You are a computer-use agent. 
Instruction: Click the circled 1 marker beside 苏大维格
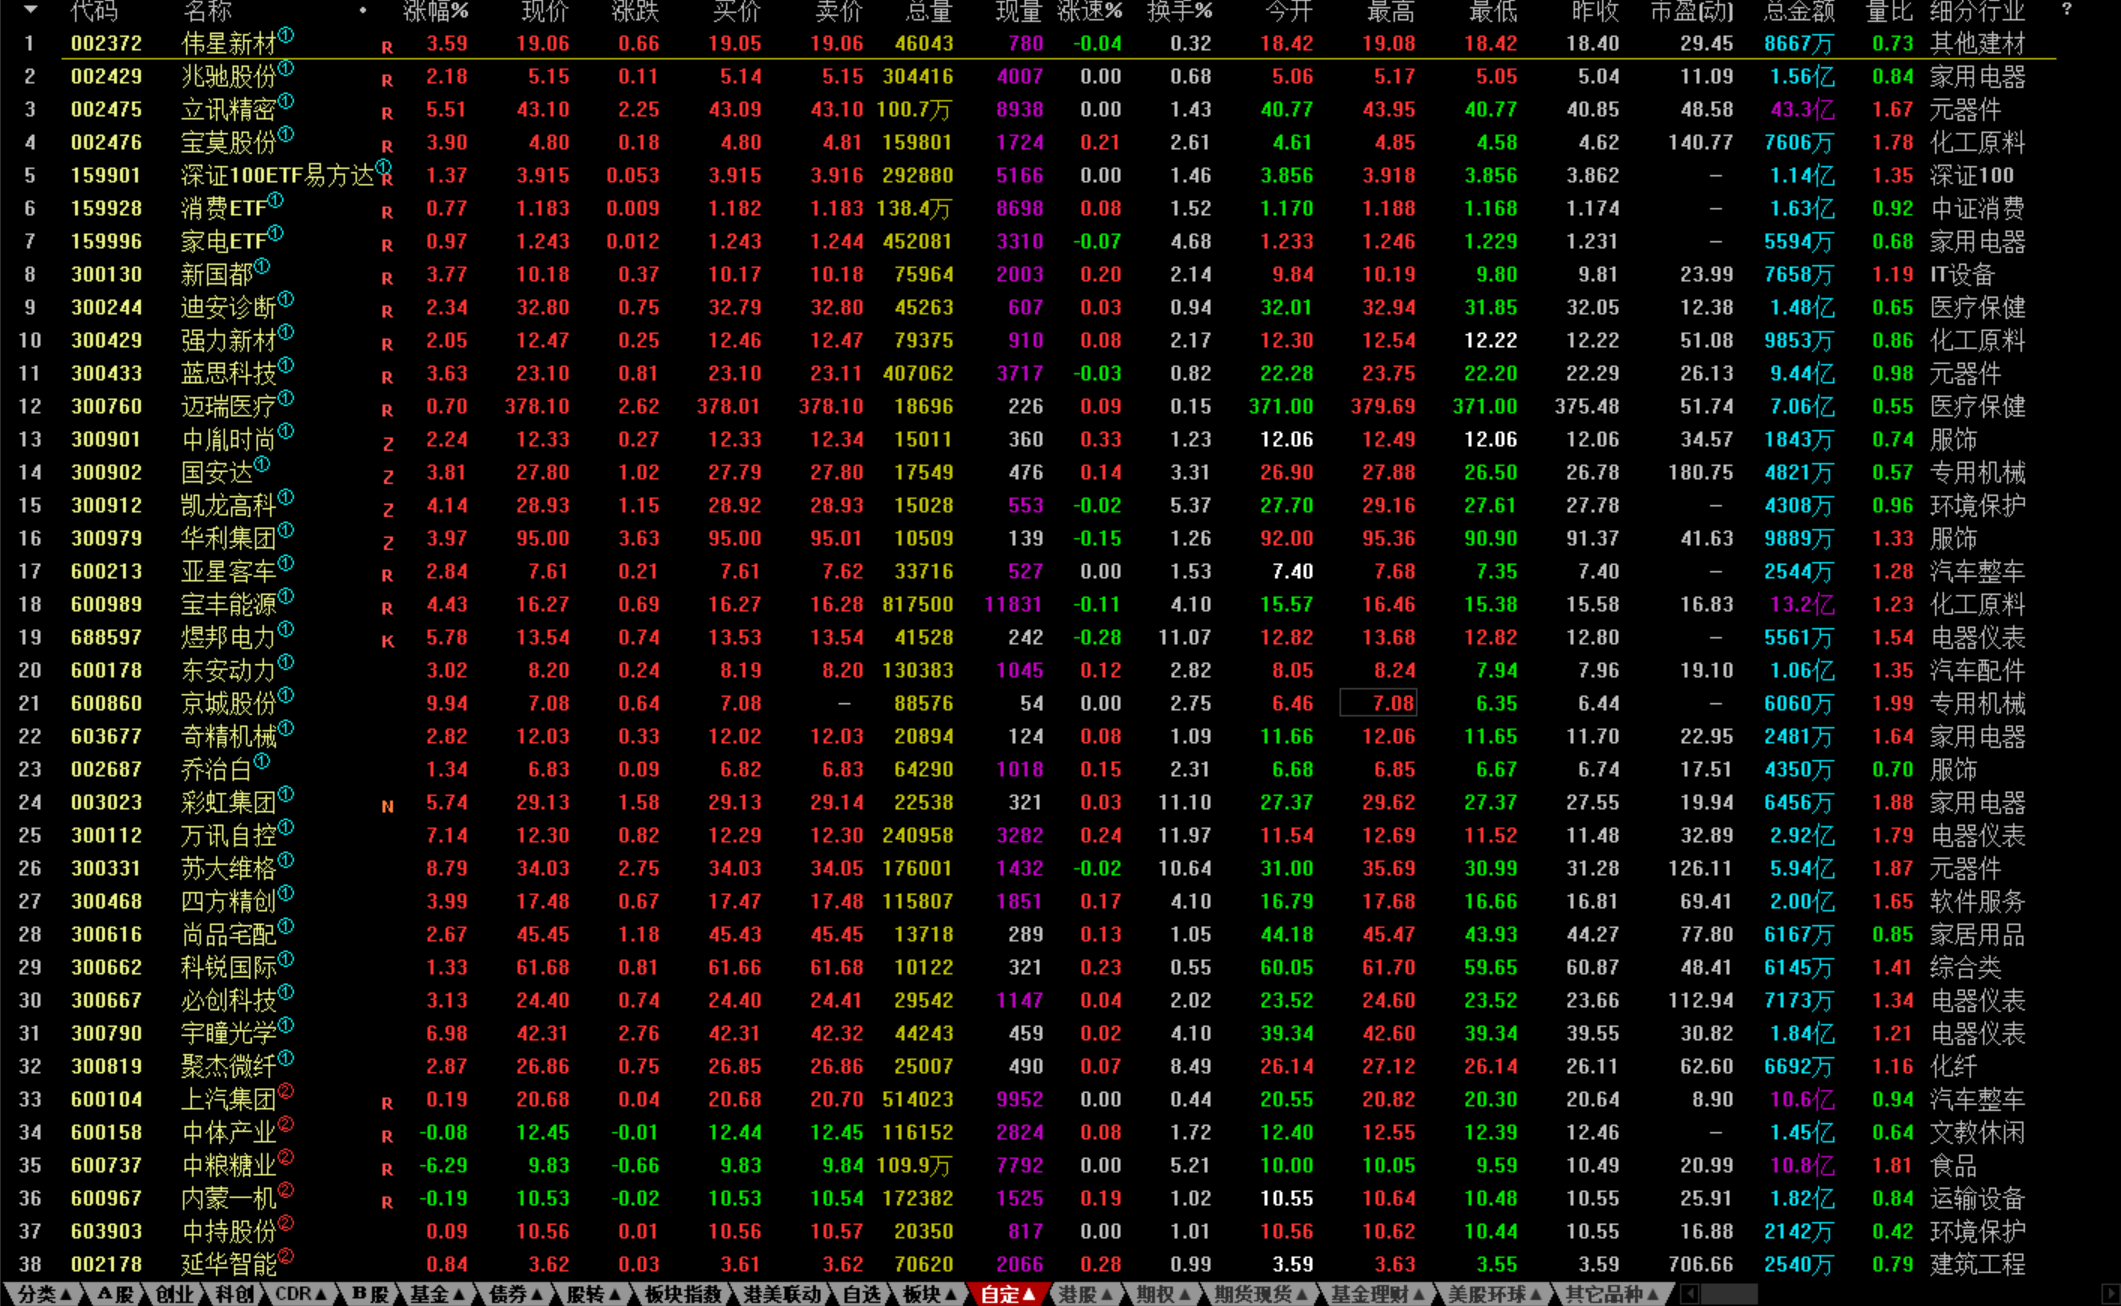coord(286,861)
